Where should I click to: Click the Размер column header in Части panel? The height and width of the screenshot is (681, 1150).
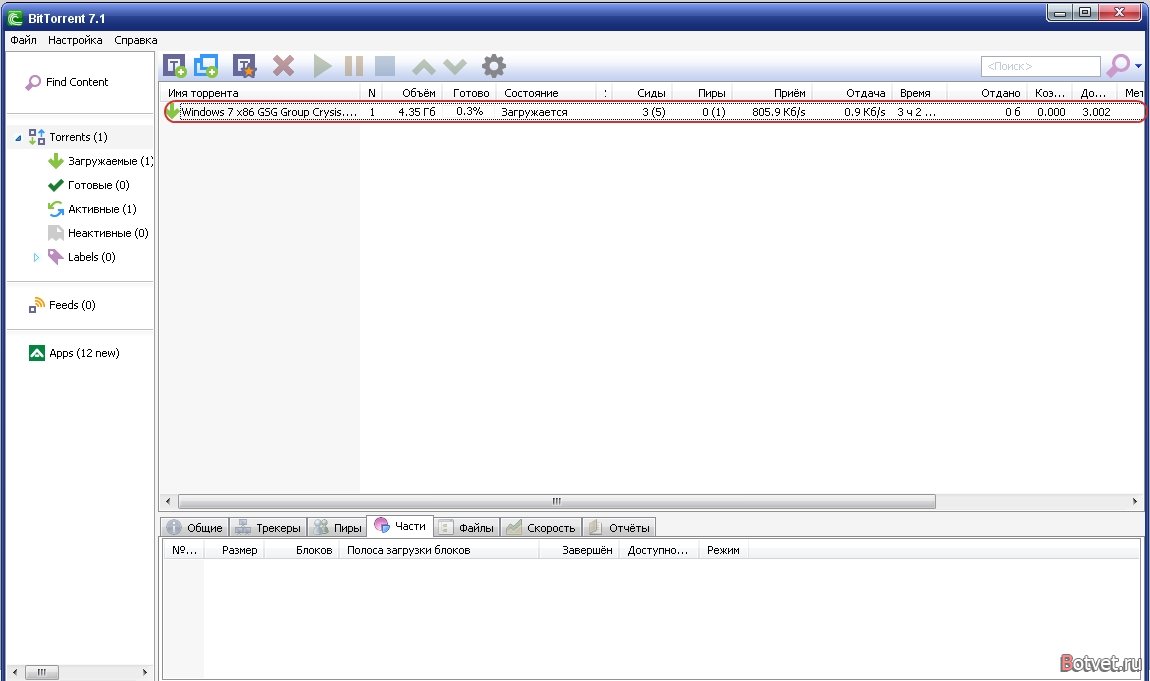tap(234, 551)
